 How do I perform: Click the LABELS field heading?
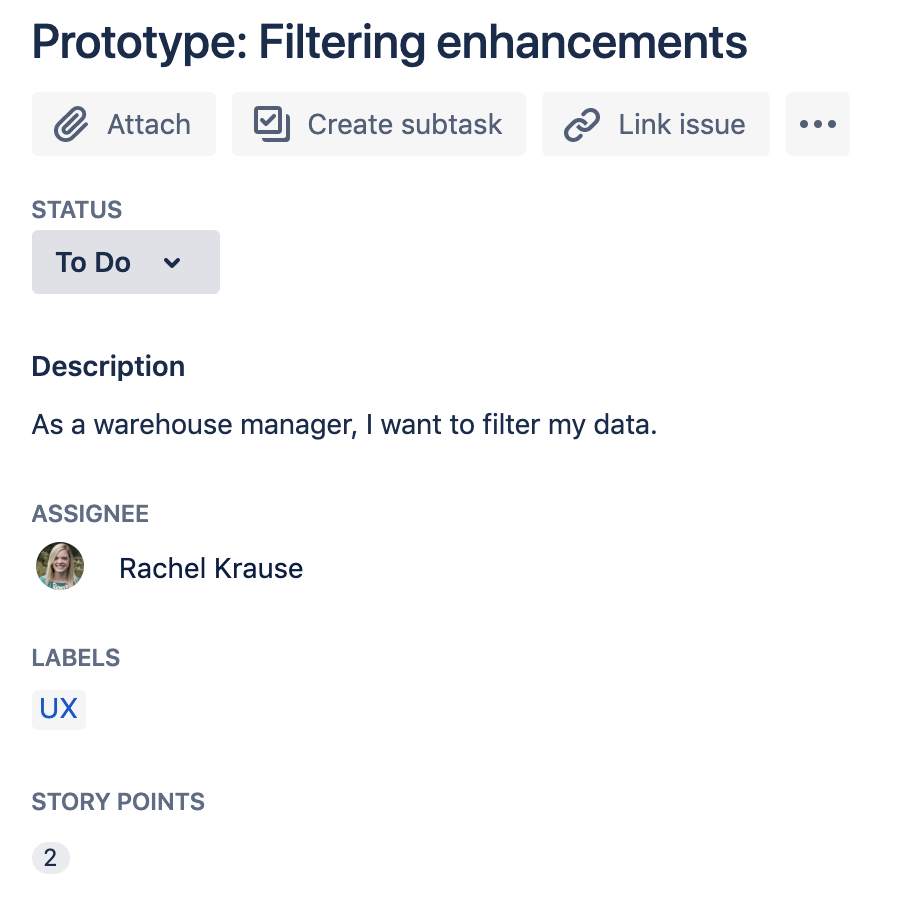(76, 658)
